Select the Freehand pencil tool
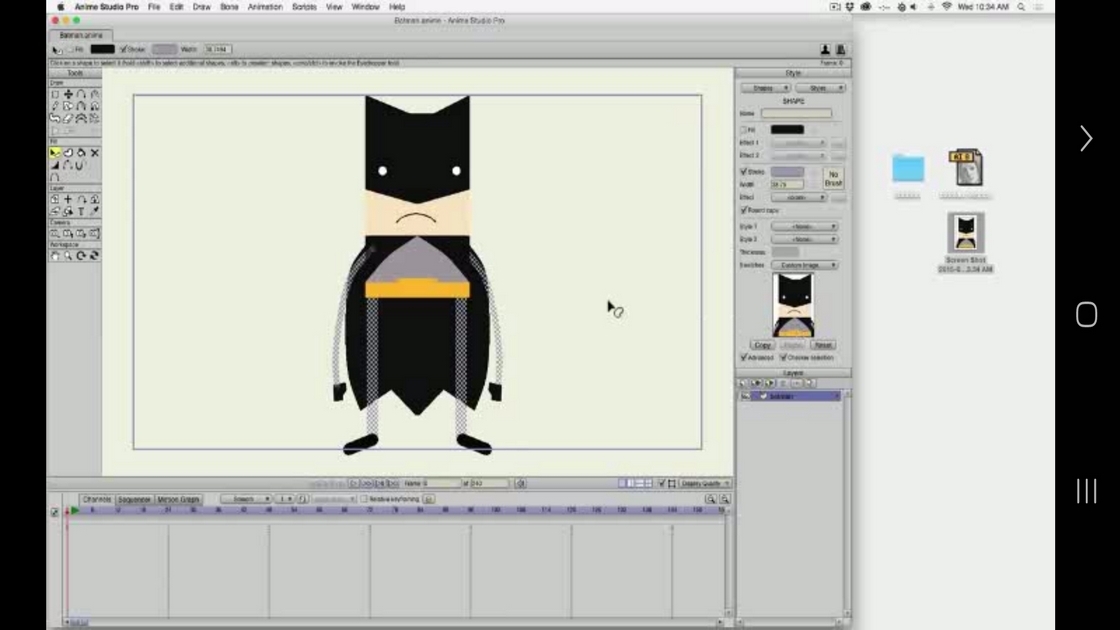The height and width of the screenshot is (630, 1120). (55, 106)
